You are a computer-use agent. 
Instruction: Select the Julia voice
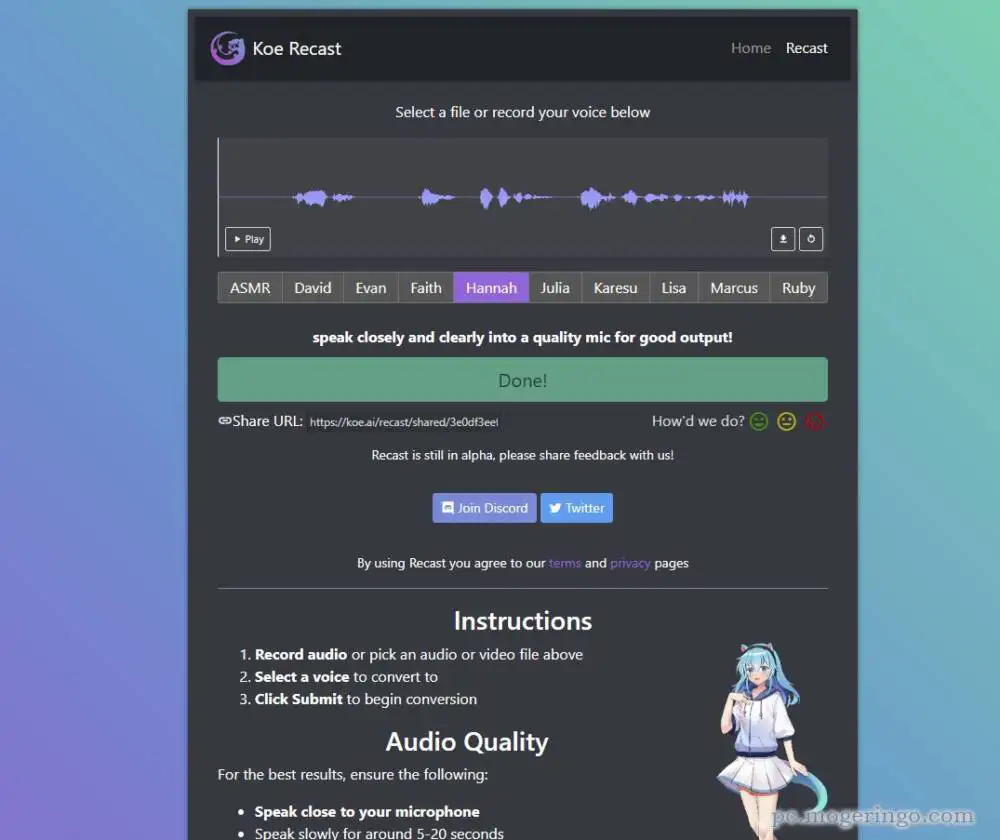click(x=555, y=288)
